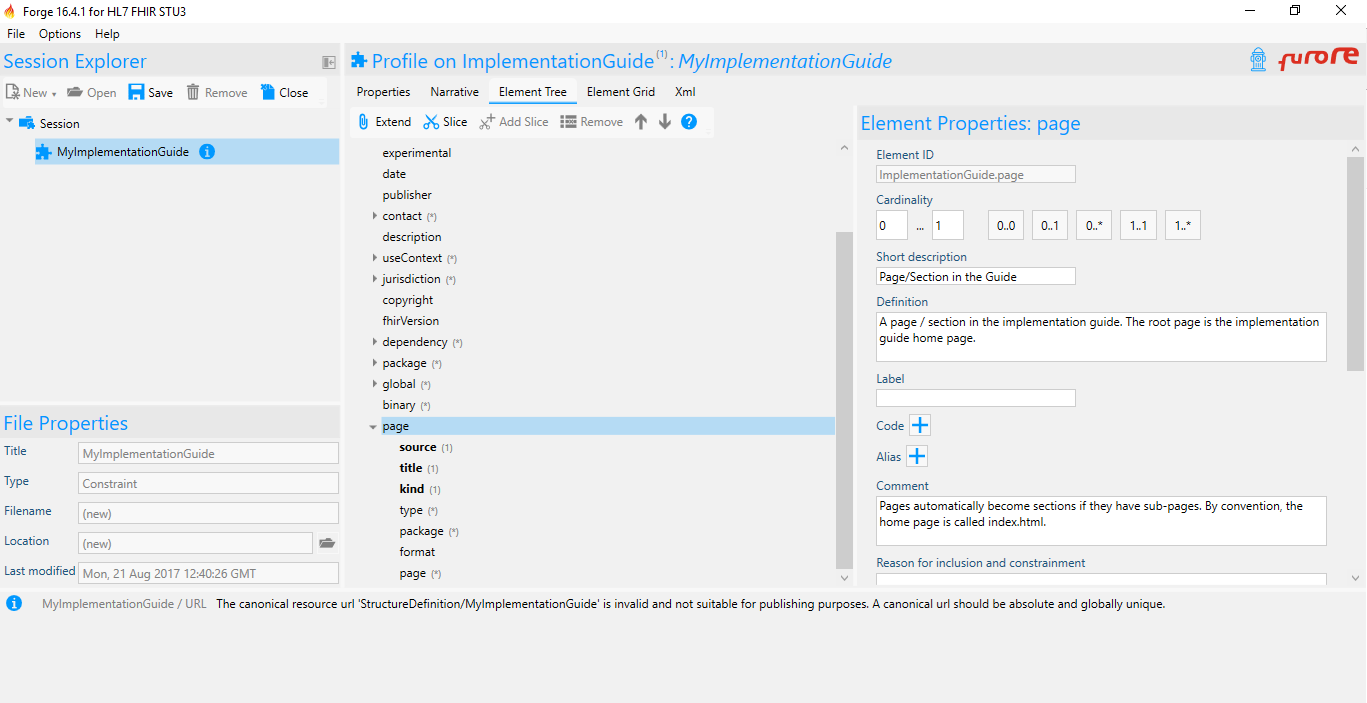This screenshot has width=1367, height=703.
Task: Click the Add Slice icon
Action: coord(487,122)
